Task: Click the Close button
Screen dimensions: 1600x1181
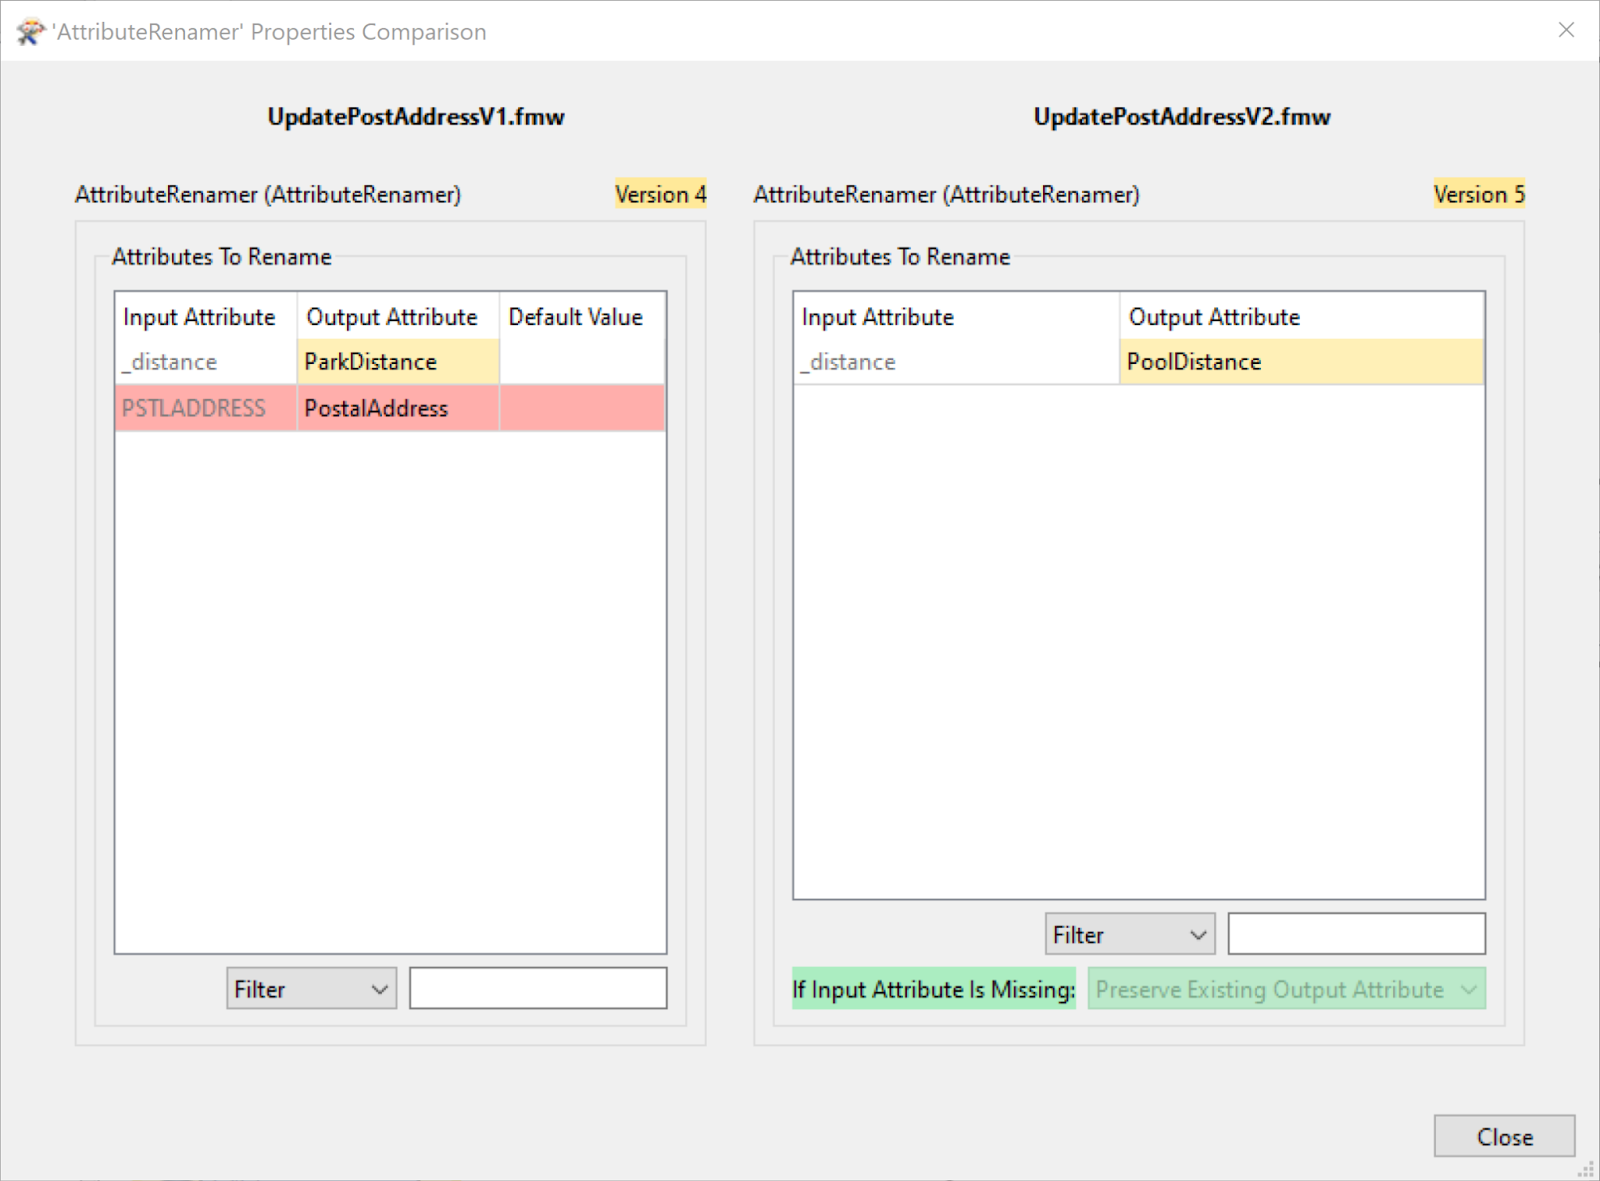Action: pos(1503,1136)
